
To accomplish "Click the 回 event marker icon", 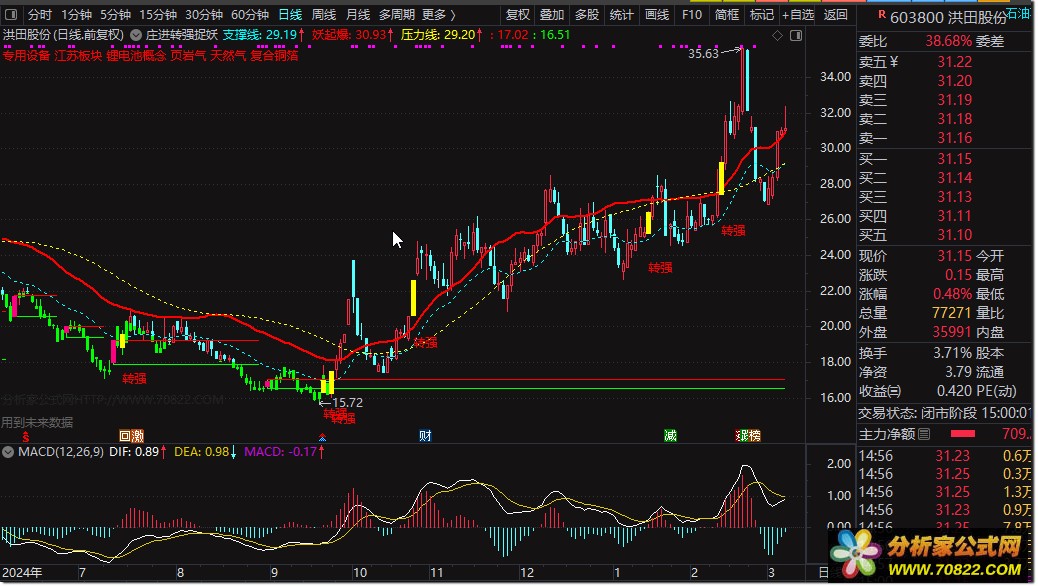I will point(125,436).
